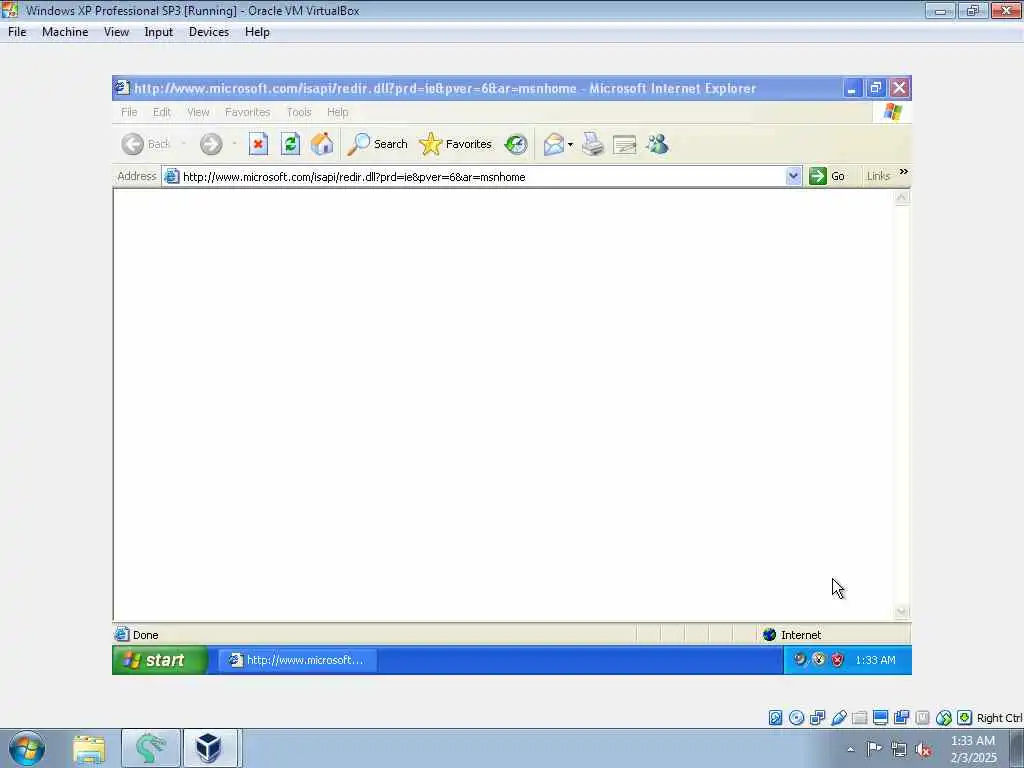The image size is (1024, 768).
Task: Open the IE View menu
Action: point(199,112)
